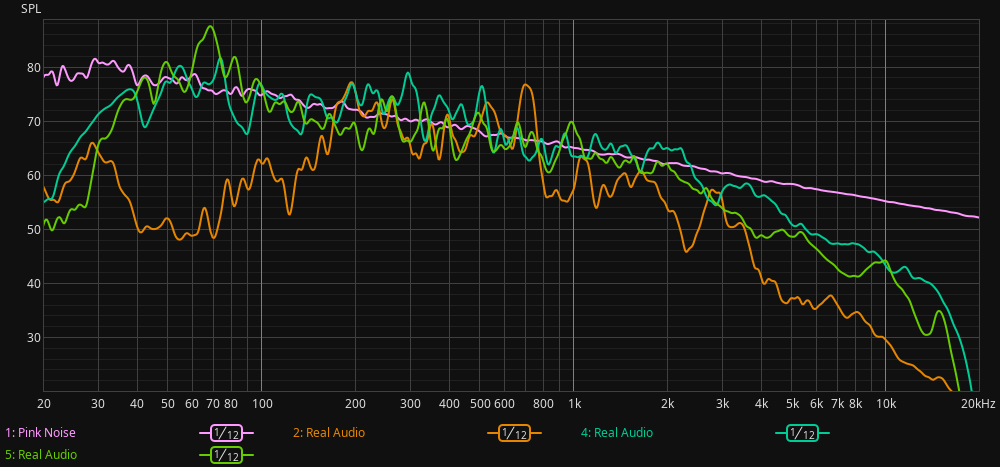Select the 1k frequency axis label
1000x467 pixels.
click(x=573, y=404)
